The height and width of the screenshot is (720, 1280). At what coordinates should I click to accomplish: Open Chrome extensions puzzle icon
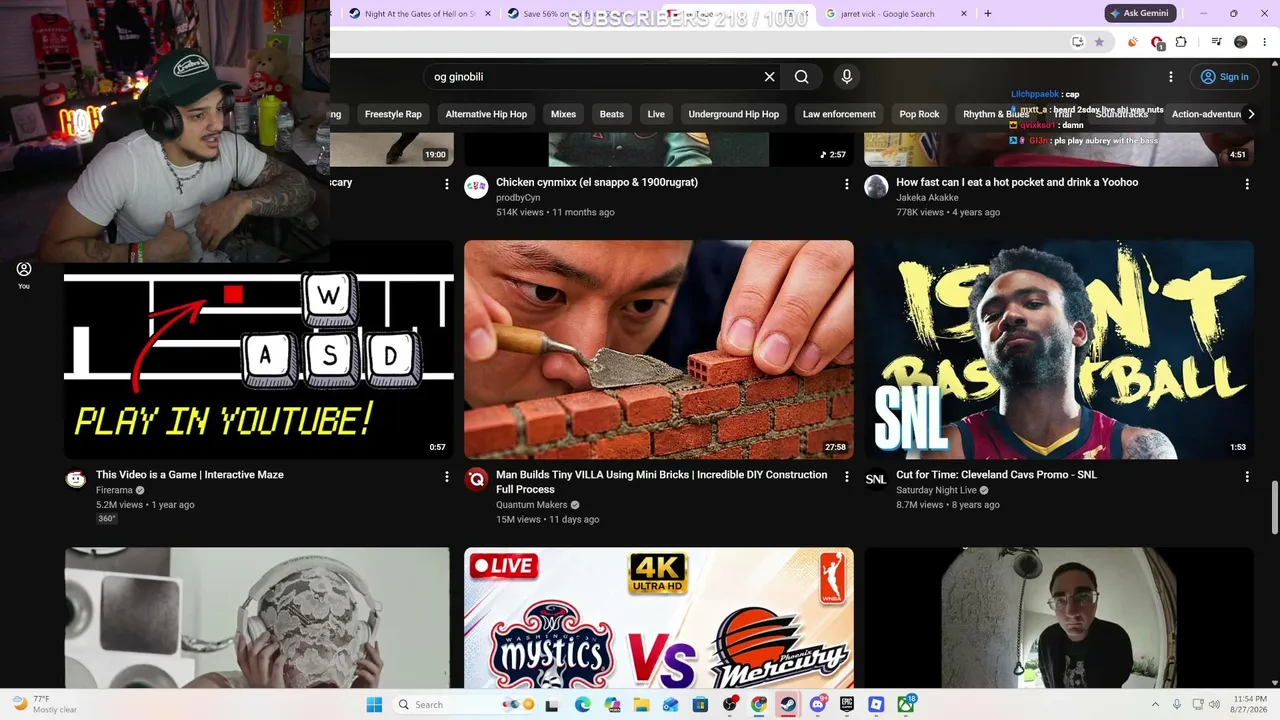1181,42
